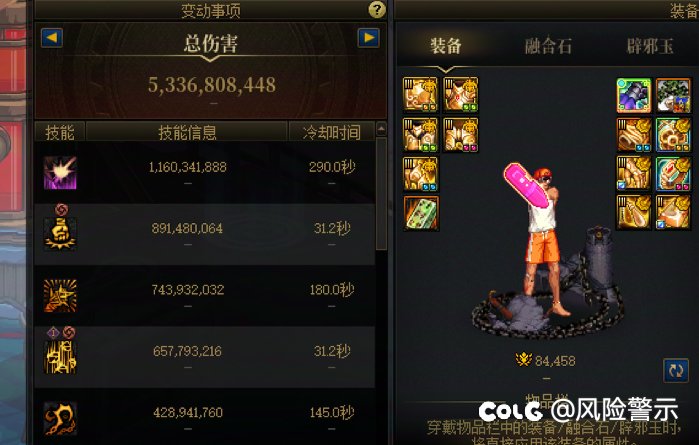Click the right arrow beside 总伤害
The image size is (699, 445).
tap(369, 38)
